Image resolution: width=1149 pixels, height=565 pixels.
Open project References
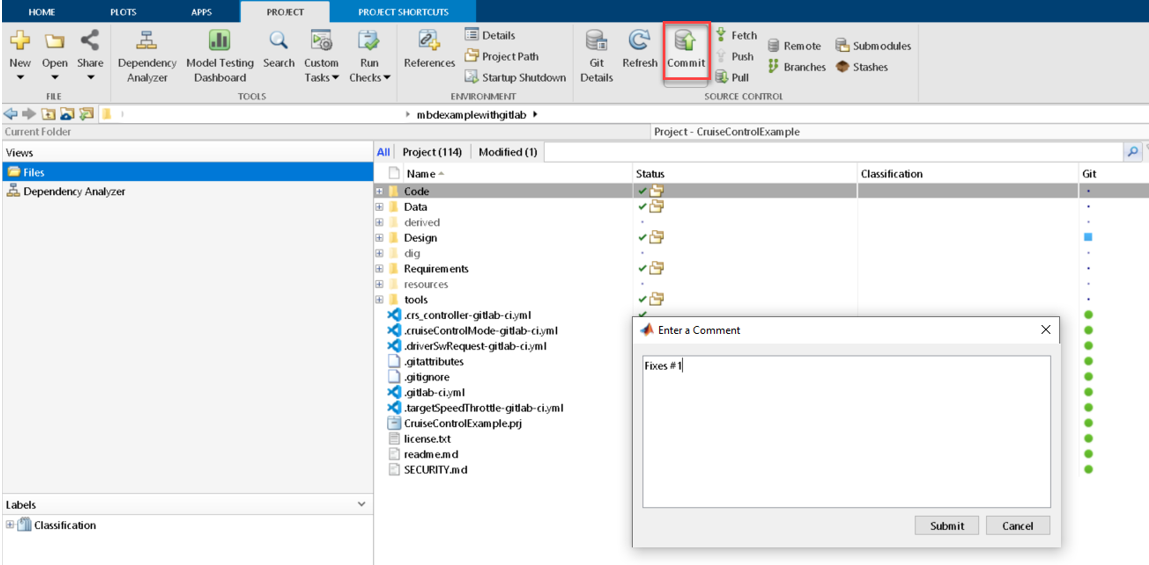[x=429, y=48]
